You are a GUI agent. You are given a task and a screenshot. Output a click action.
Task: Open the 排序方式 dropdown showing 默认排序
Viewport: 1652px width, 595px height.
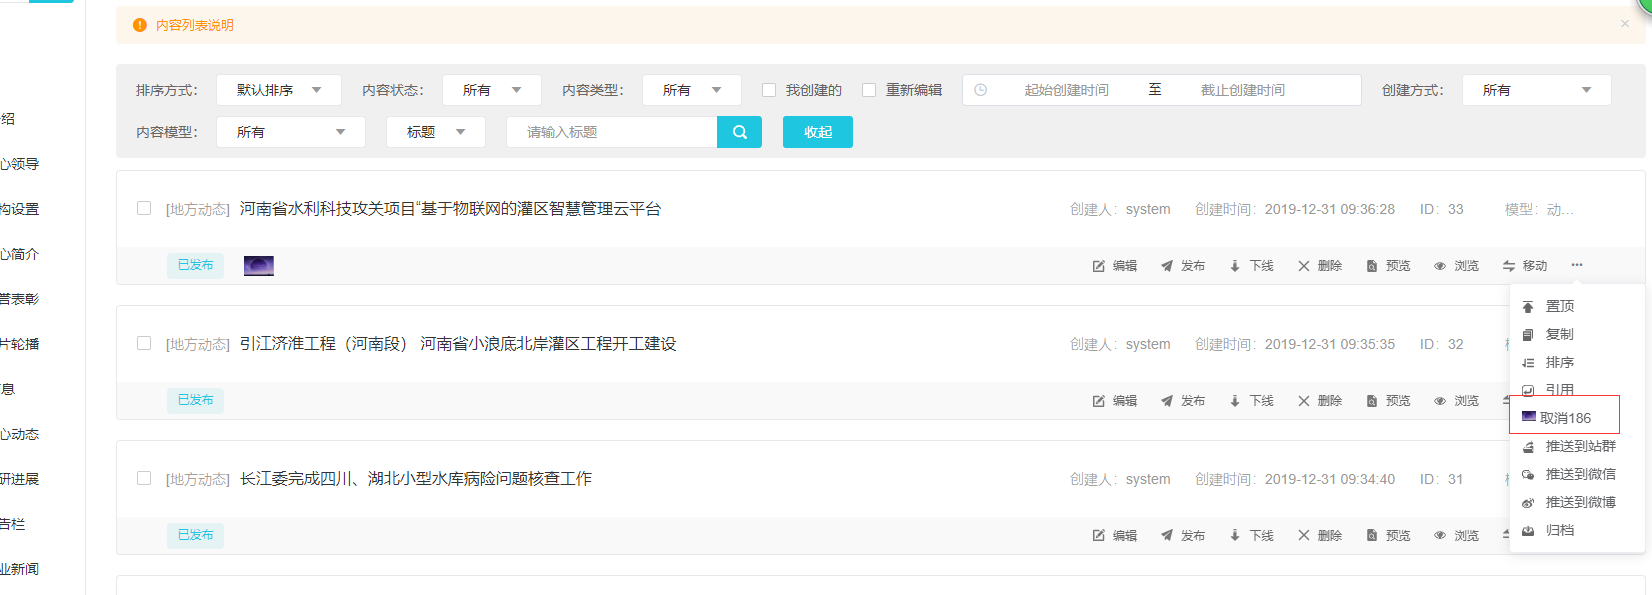click(x=279, y=90)
